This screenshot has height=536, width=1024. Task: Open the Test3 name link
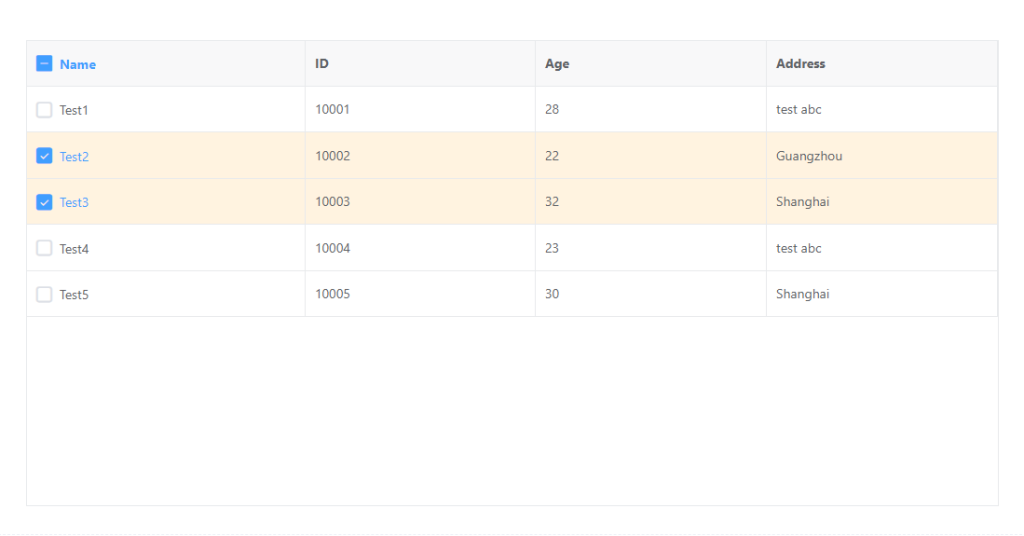pyautogui.click(x=74, y=202)
